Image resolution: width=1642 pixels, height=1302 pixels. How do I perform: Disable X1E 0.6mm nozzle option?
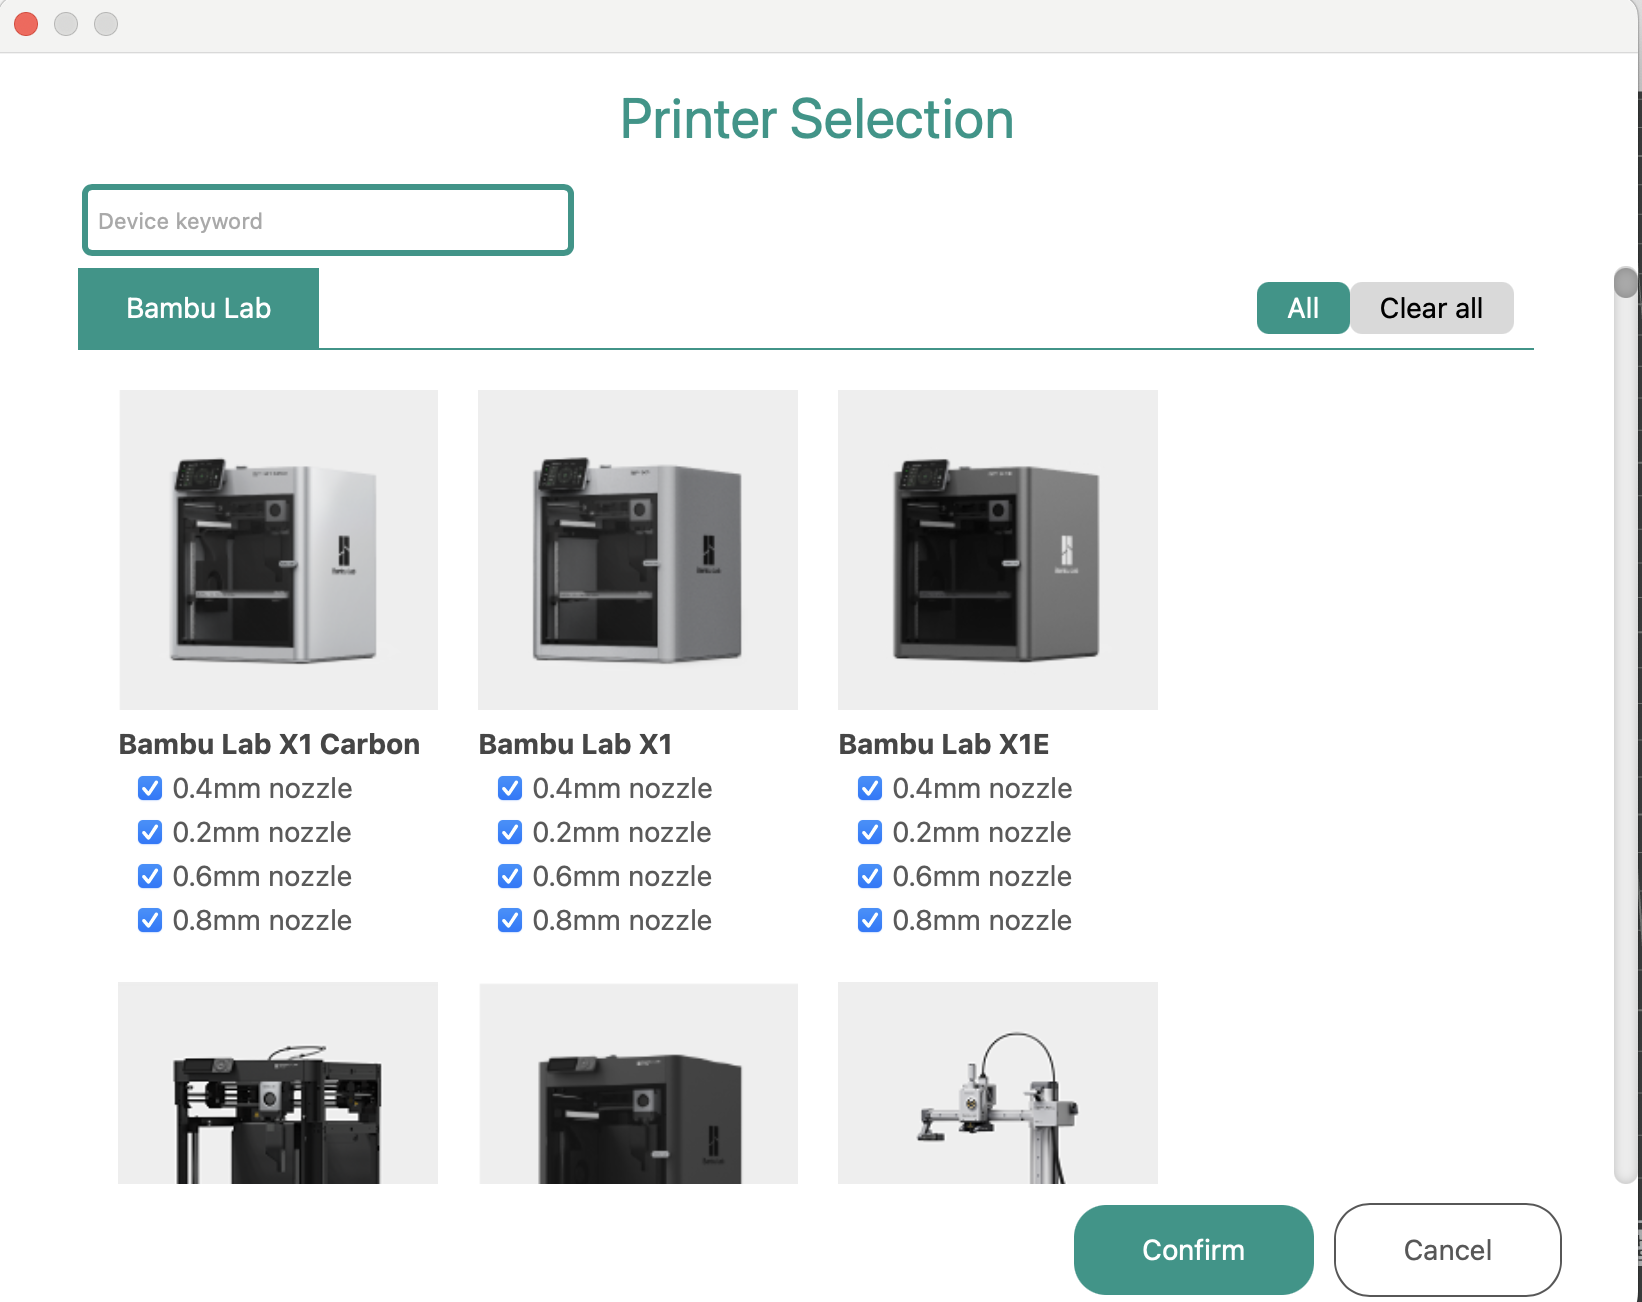pos(870,876)
